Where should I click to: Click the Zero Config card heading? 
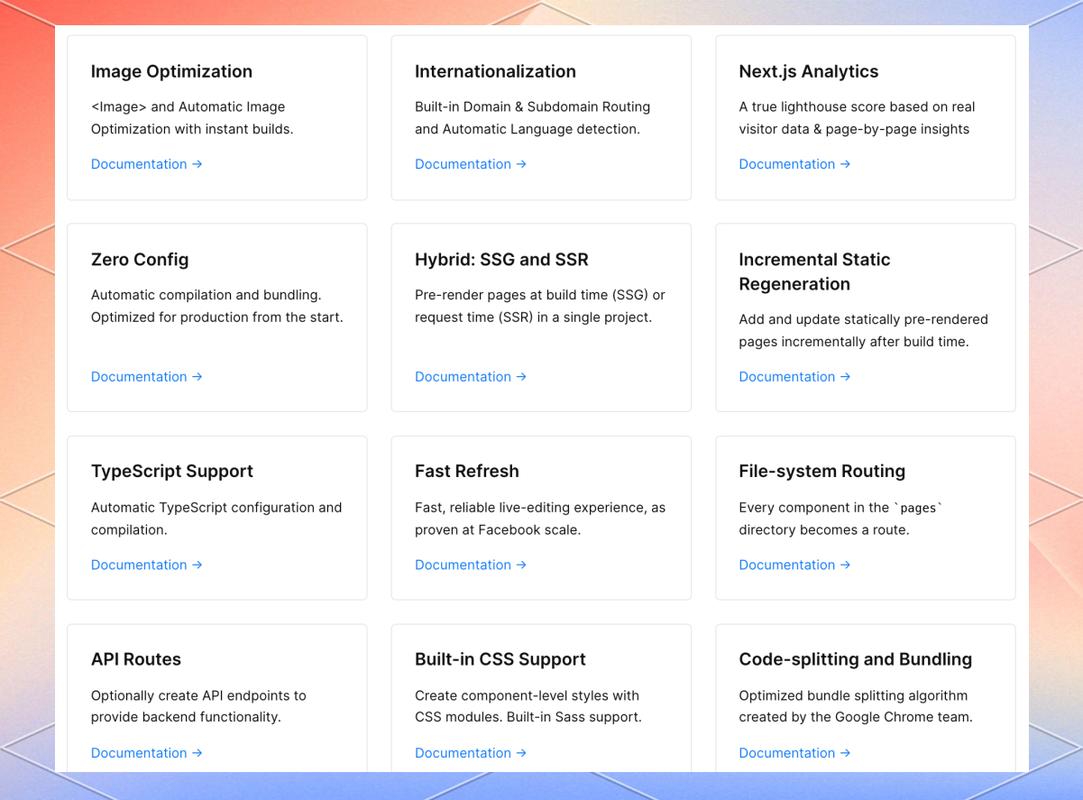pos(139,259)
